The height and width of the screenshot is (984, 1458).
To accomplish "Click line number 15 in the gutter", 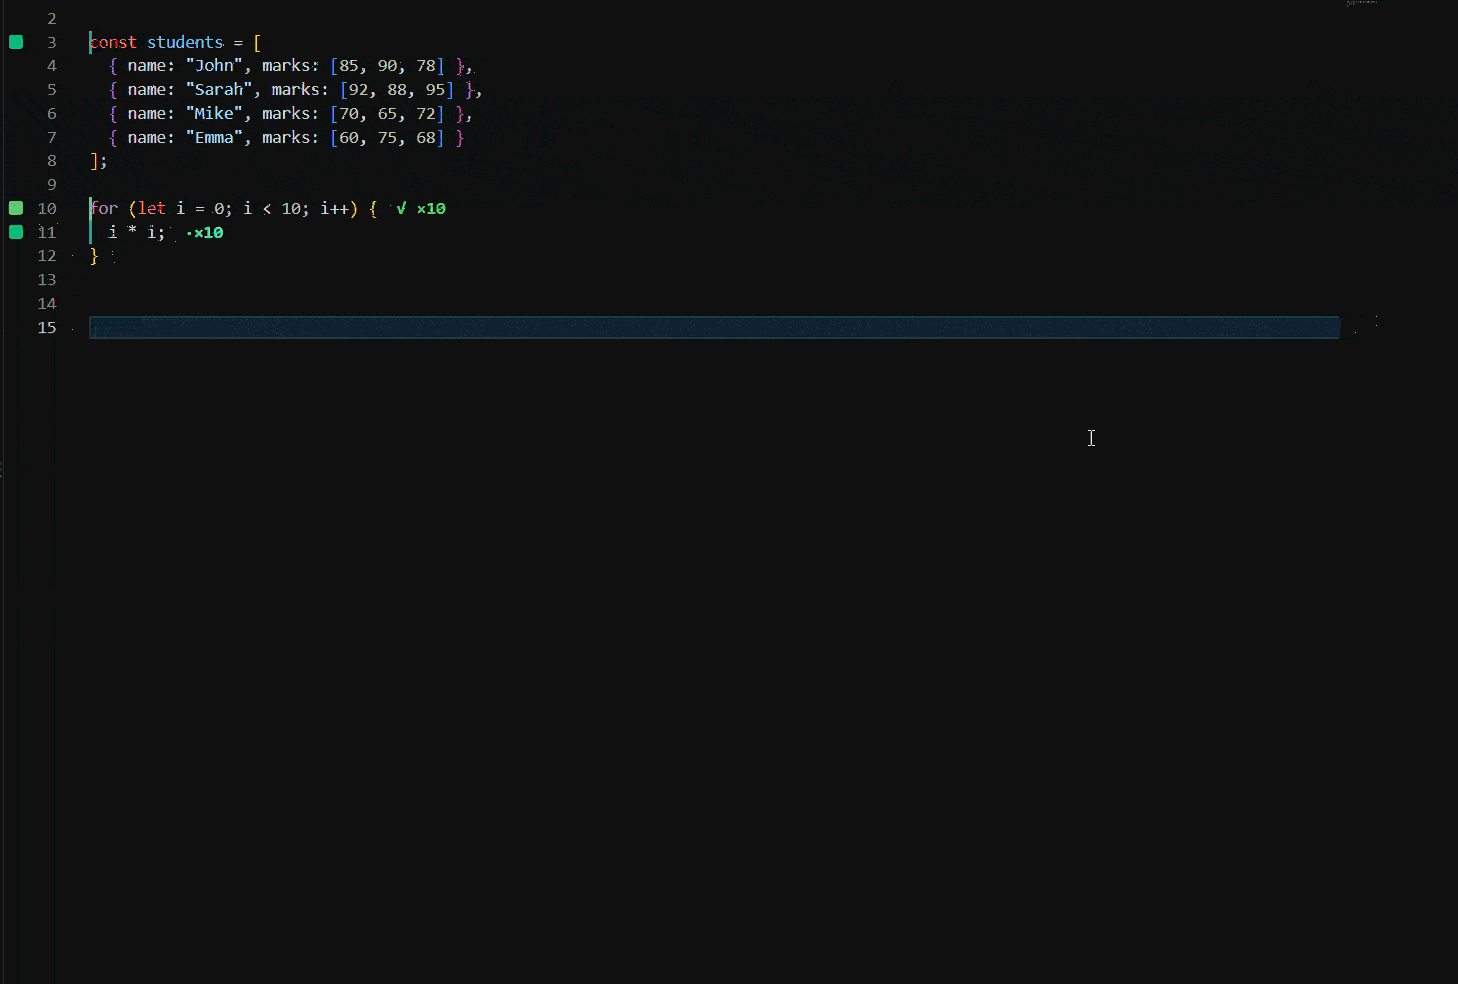I will coord(47,328).
